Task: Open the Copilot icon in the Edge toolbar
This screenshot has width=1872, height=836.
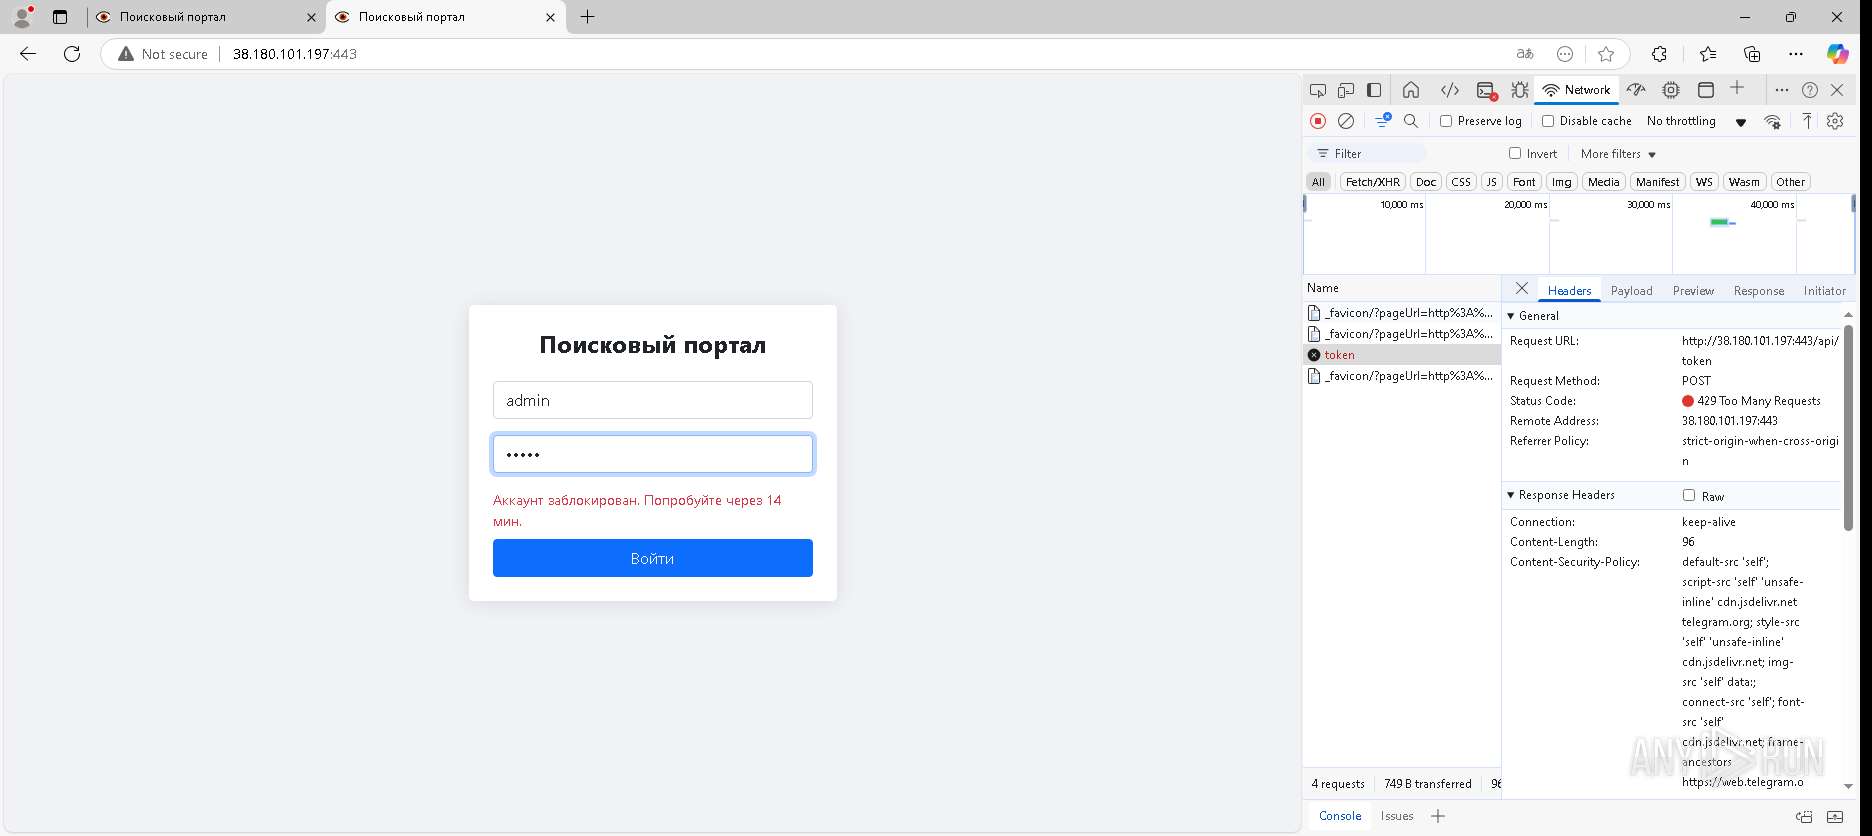Action: (x=1837, y=54)
